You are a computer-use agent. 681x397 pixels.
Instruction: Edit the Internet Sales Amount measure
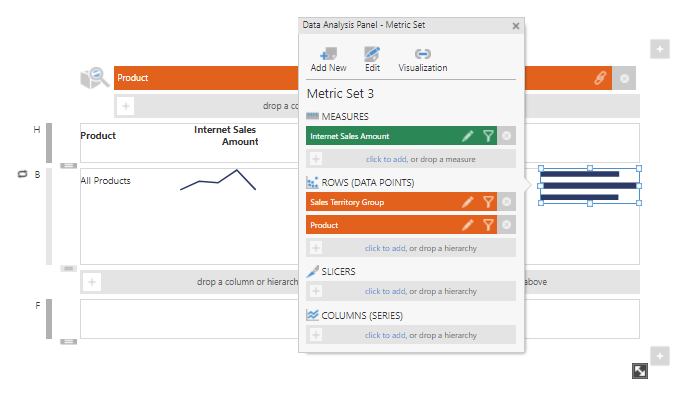tap(467, 136)
